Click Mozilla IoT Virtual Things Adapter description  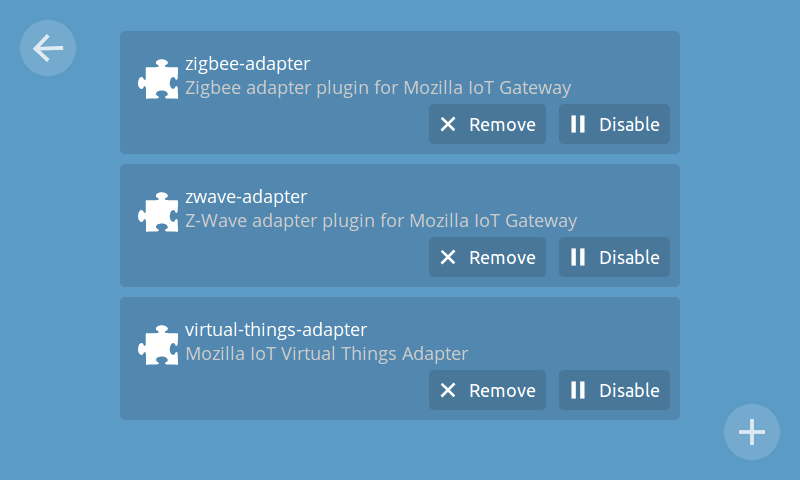tap(327, 353)
